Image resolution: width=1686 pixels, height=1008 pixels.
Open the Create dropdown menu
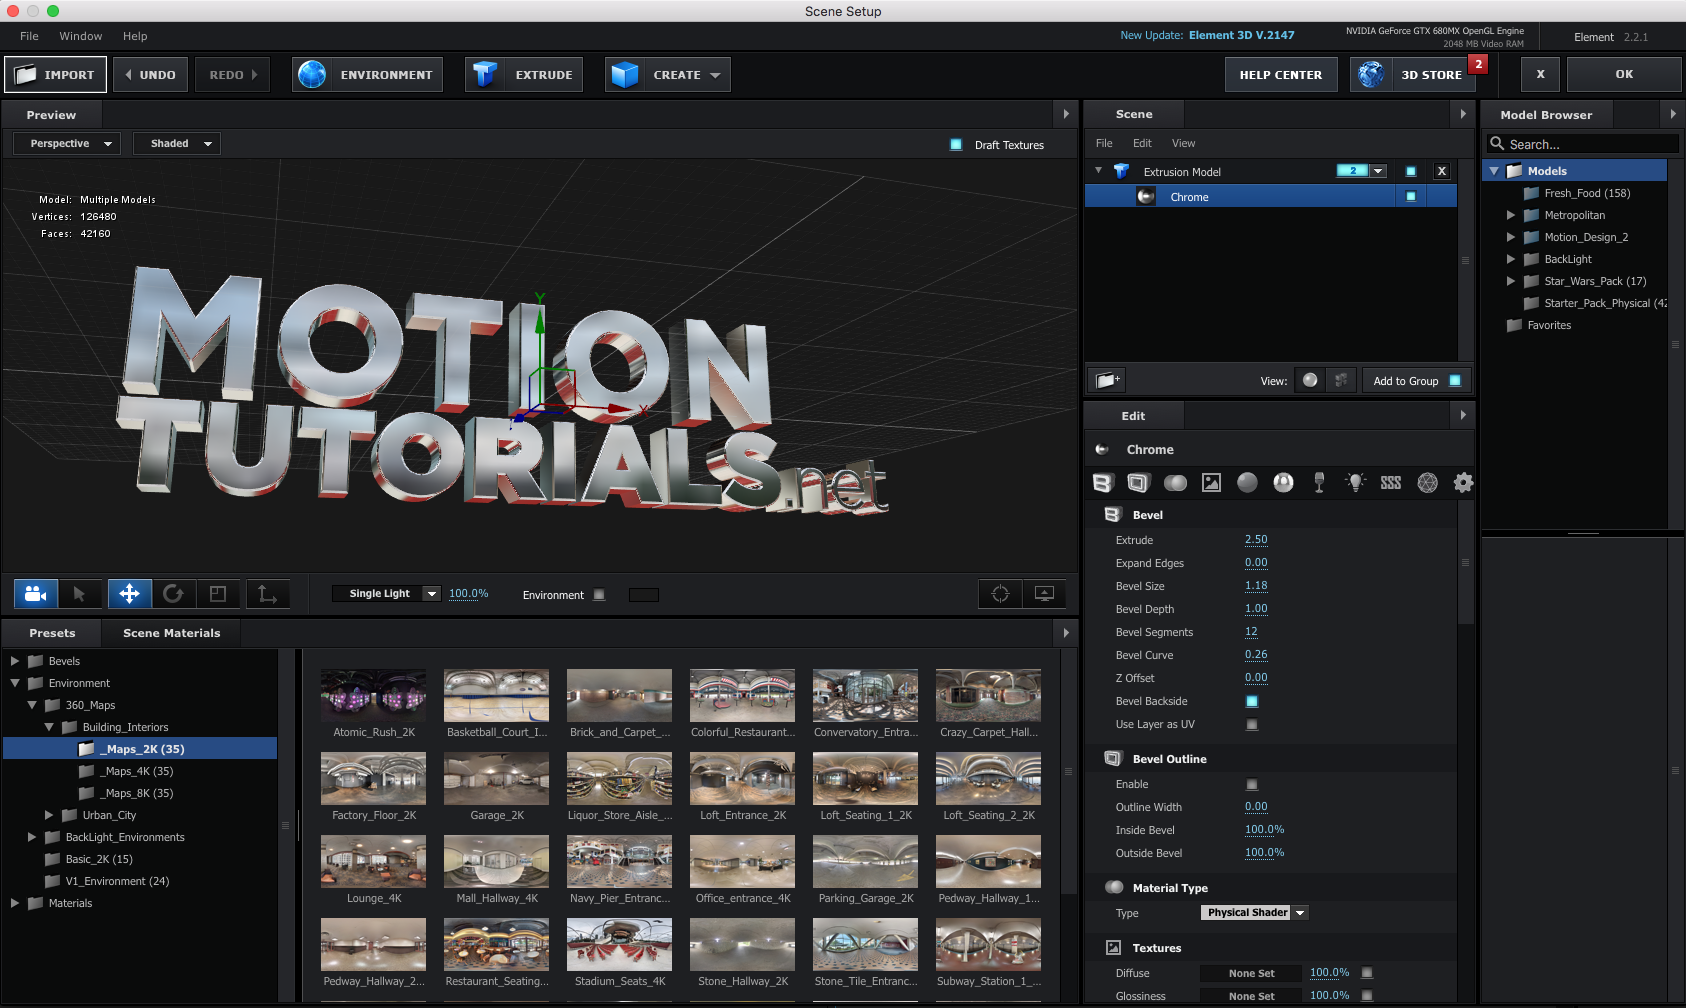(x=667, y=75)
